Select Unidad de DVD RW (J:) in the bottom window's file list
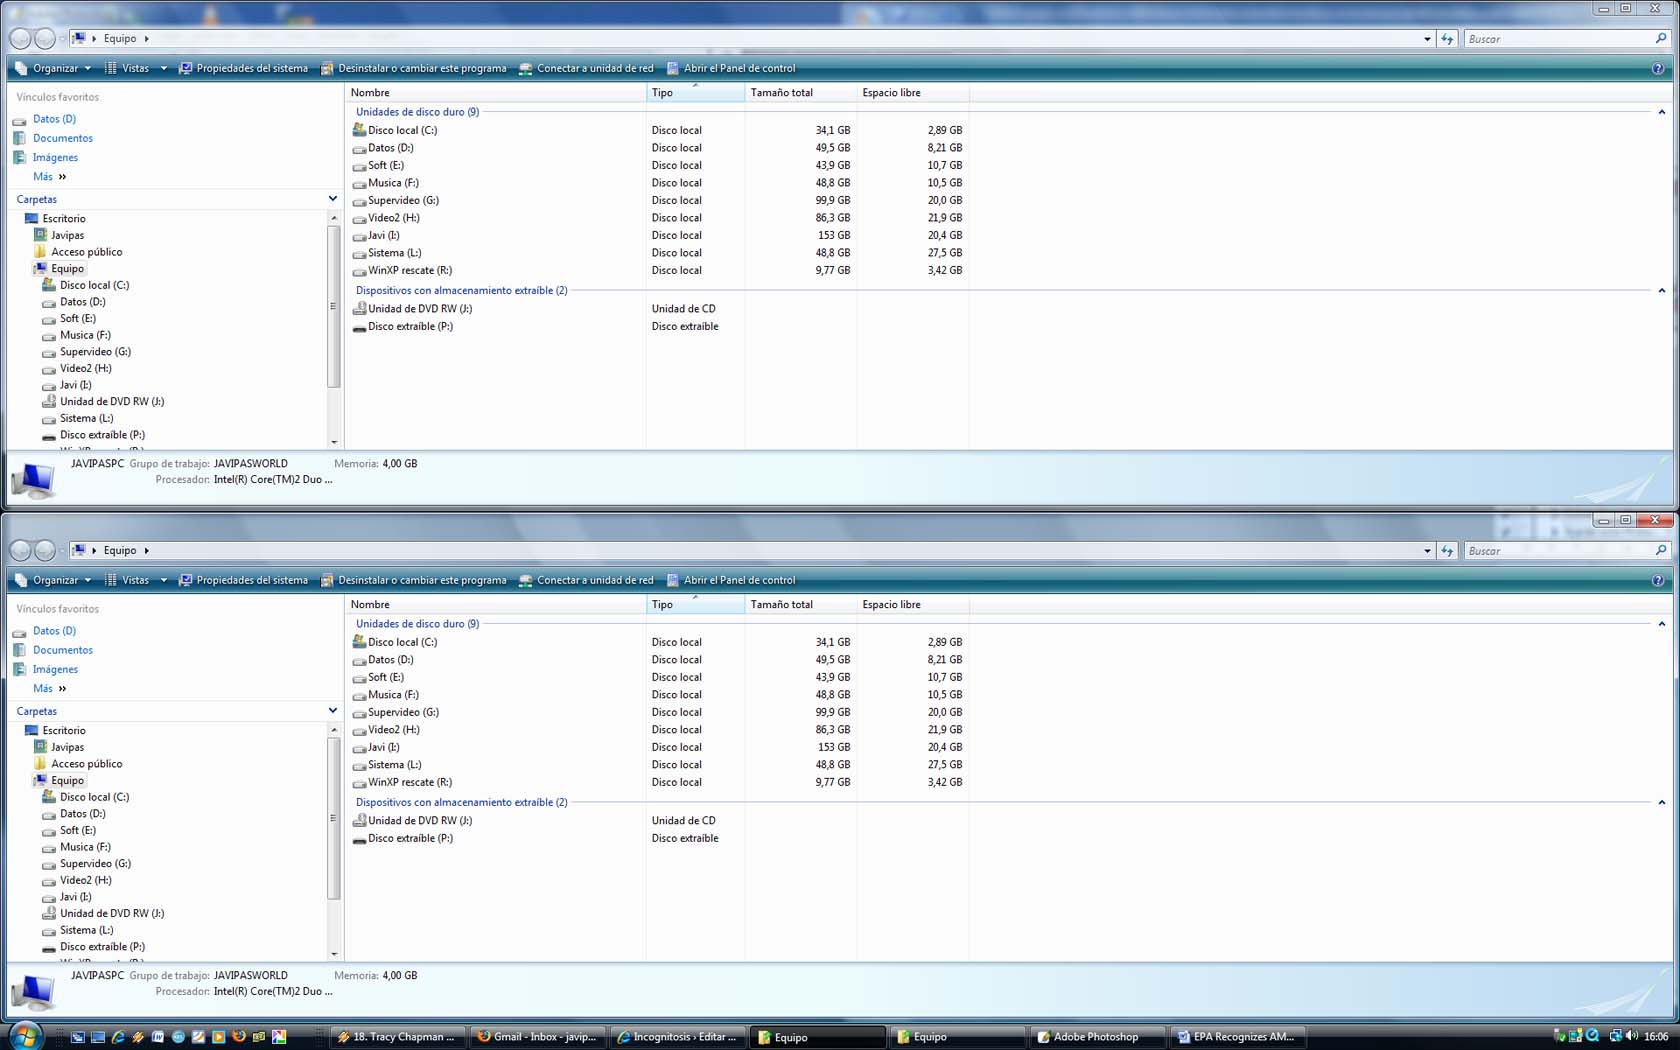Screen dimensions: 1680x1050 (x=419, y=821)
